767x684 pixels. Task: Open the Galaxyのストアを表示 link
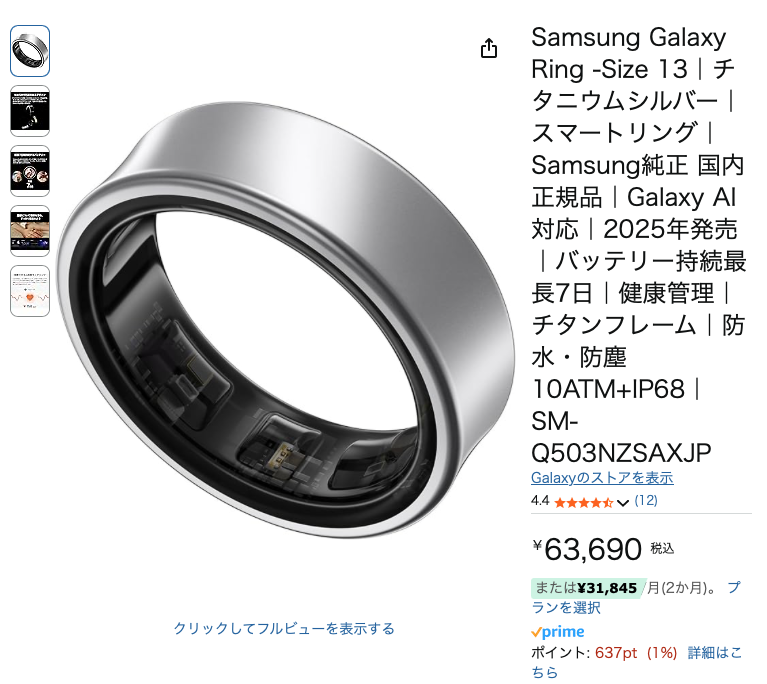point(601,478)
